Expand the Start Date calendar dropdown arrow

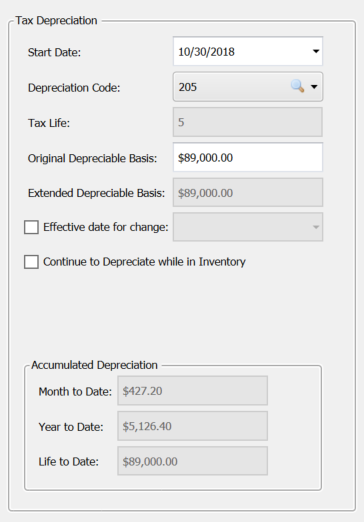[316, 51]
